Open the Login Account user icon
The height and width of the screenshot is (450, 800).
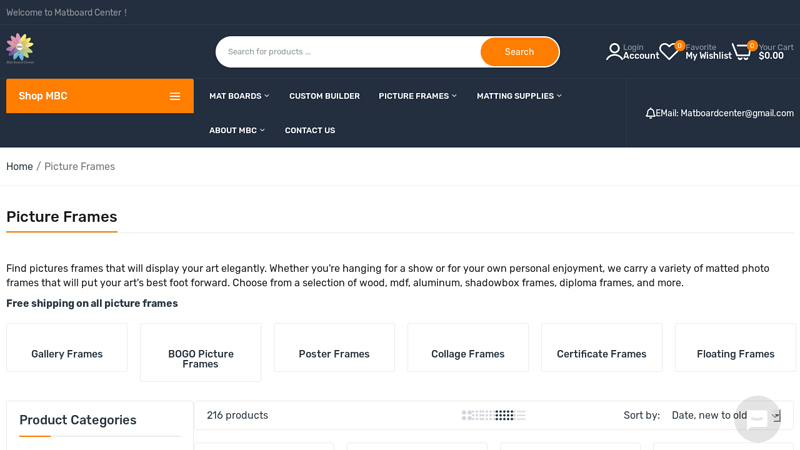[613, 52]
